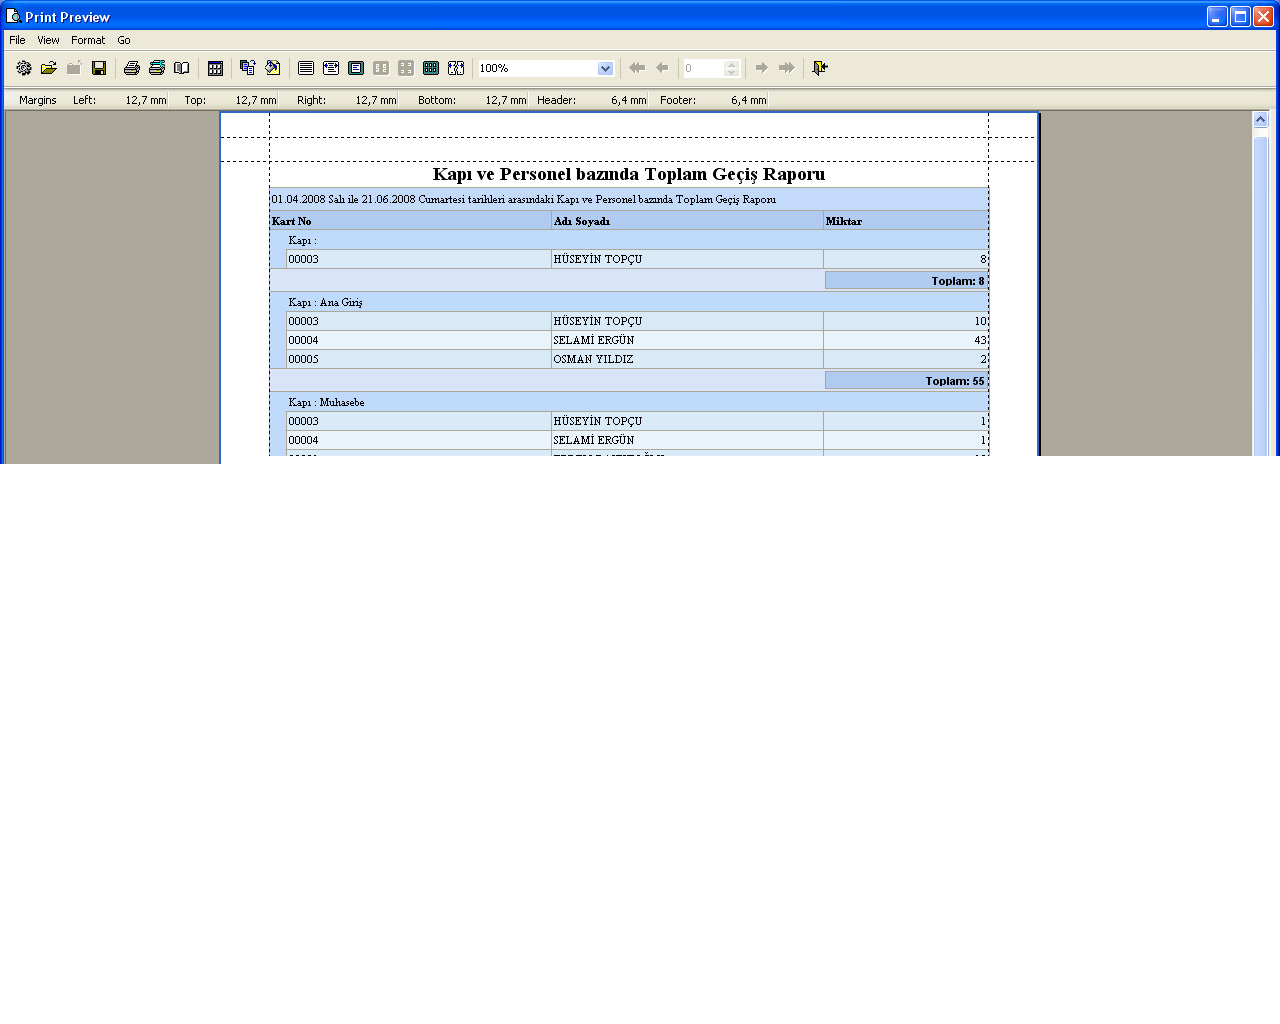The width and height of the screenshot is (1280, 1024).
Task: Click the gear design settings icon
Action: point(23,68)
